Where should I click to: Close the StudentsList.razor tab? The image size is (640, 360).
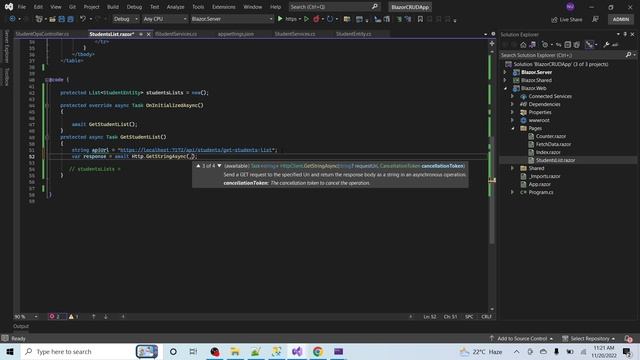(149, 34)
